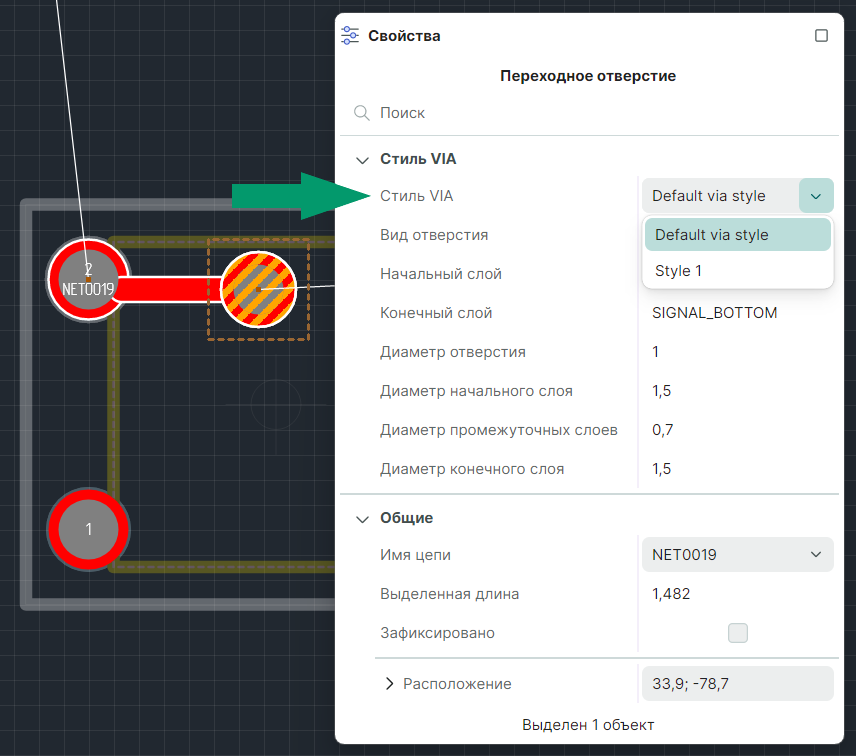
Task: Edit the Диаметр промежуточных слоев value 0,7
Action: click(662, 430)
